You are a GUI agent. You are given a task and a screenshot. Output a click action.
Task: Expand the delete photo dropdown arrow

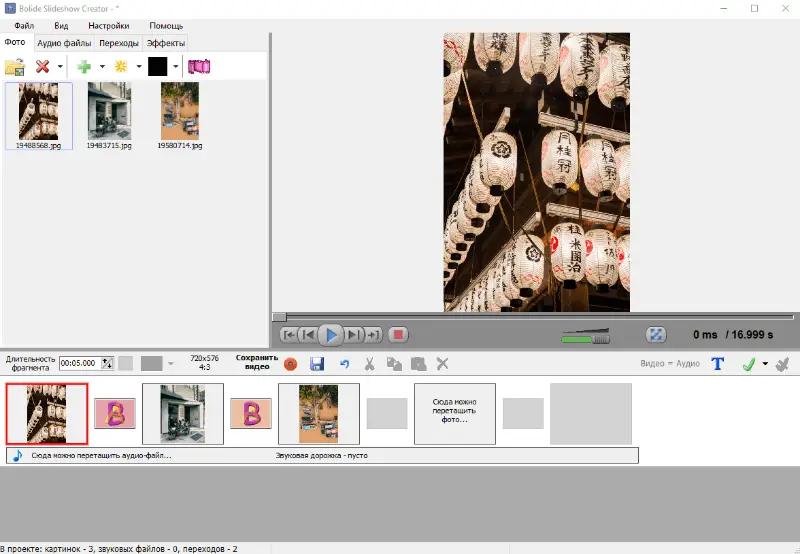(60, 66)
